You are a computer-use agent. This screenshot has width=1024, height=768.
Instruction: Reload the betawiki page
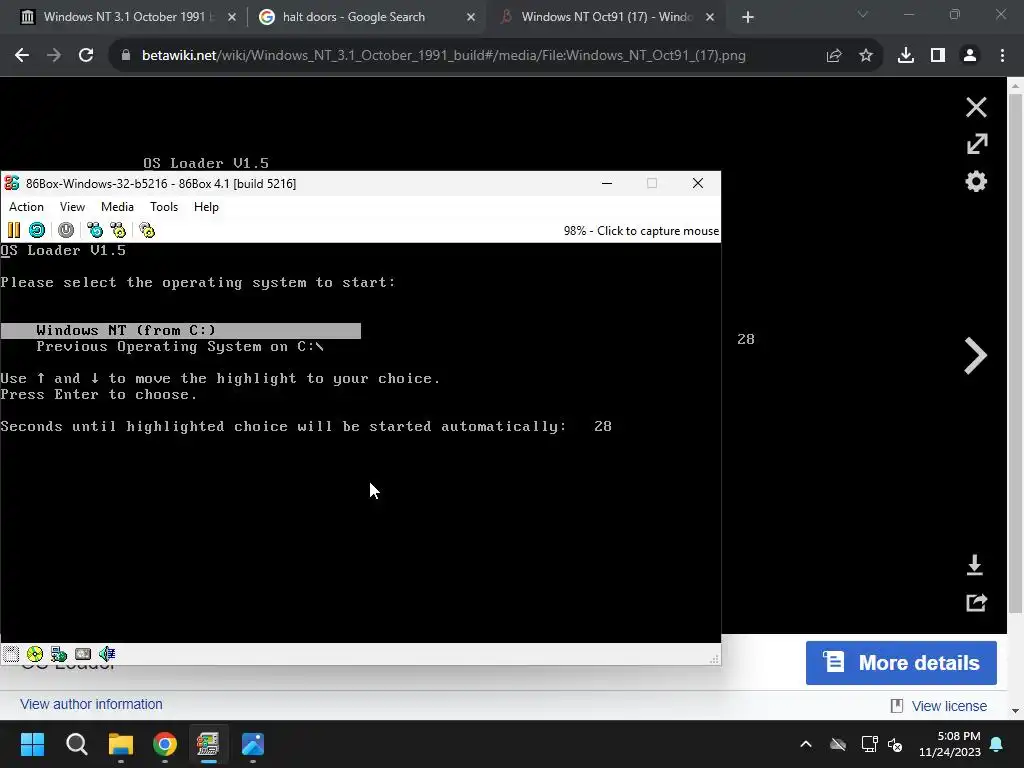click(x=86, y=56)
